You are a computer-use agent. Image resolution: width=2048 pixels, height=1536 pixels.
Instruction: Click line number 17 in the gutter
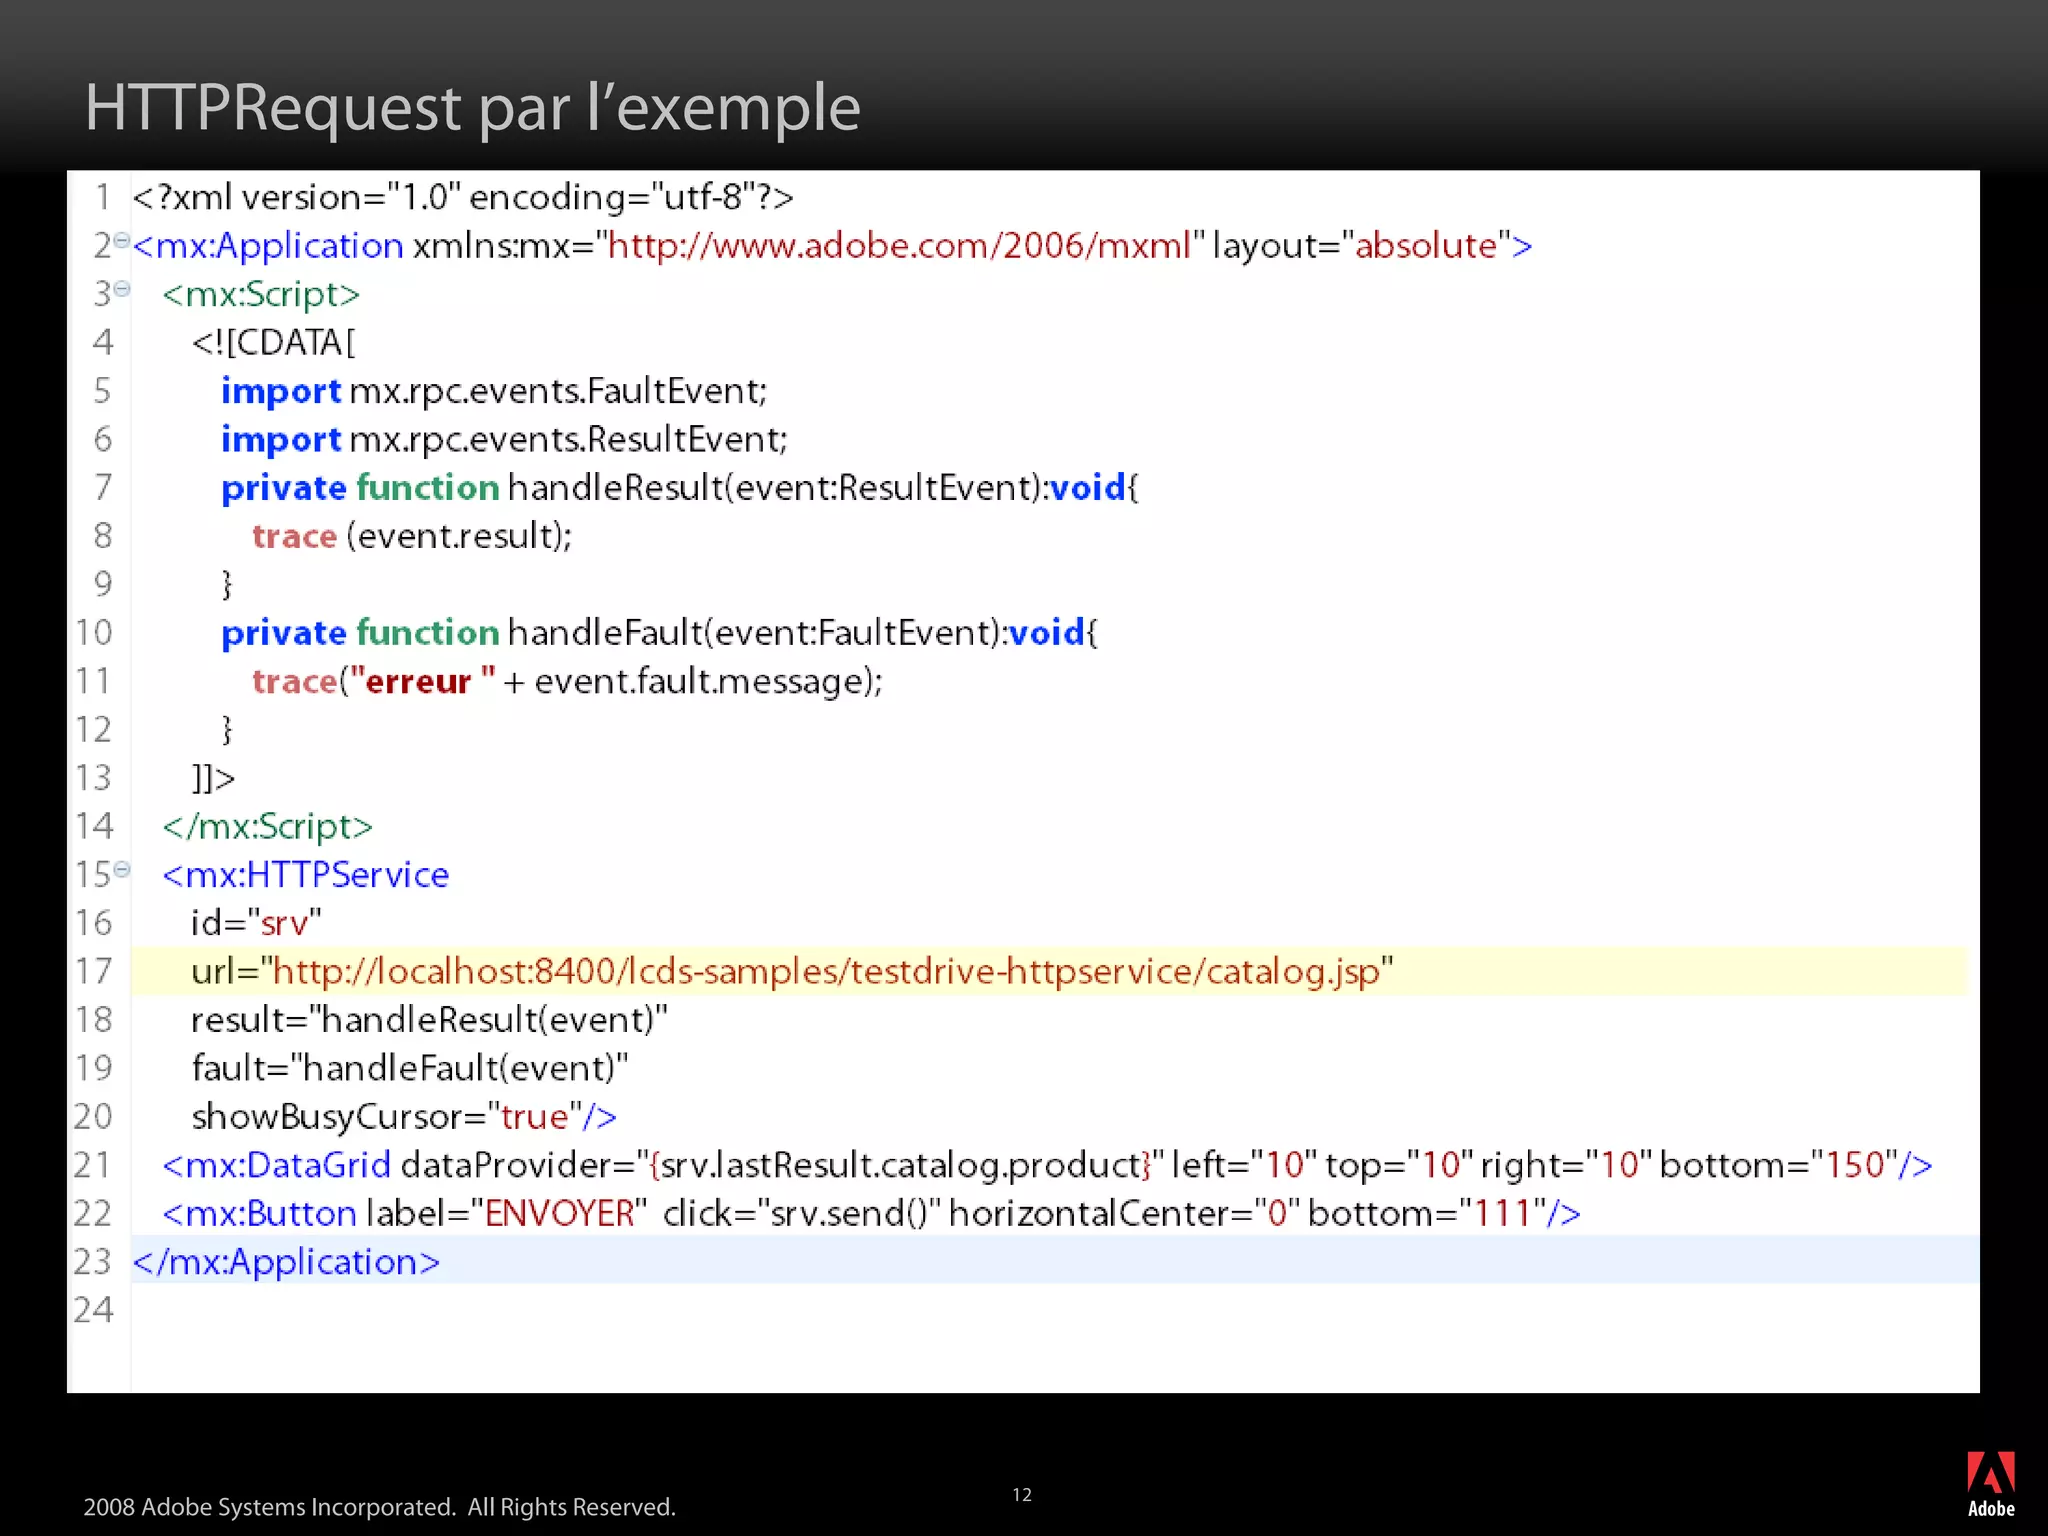93,971
